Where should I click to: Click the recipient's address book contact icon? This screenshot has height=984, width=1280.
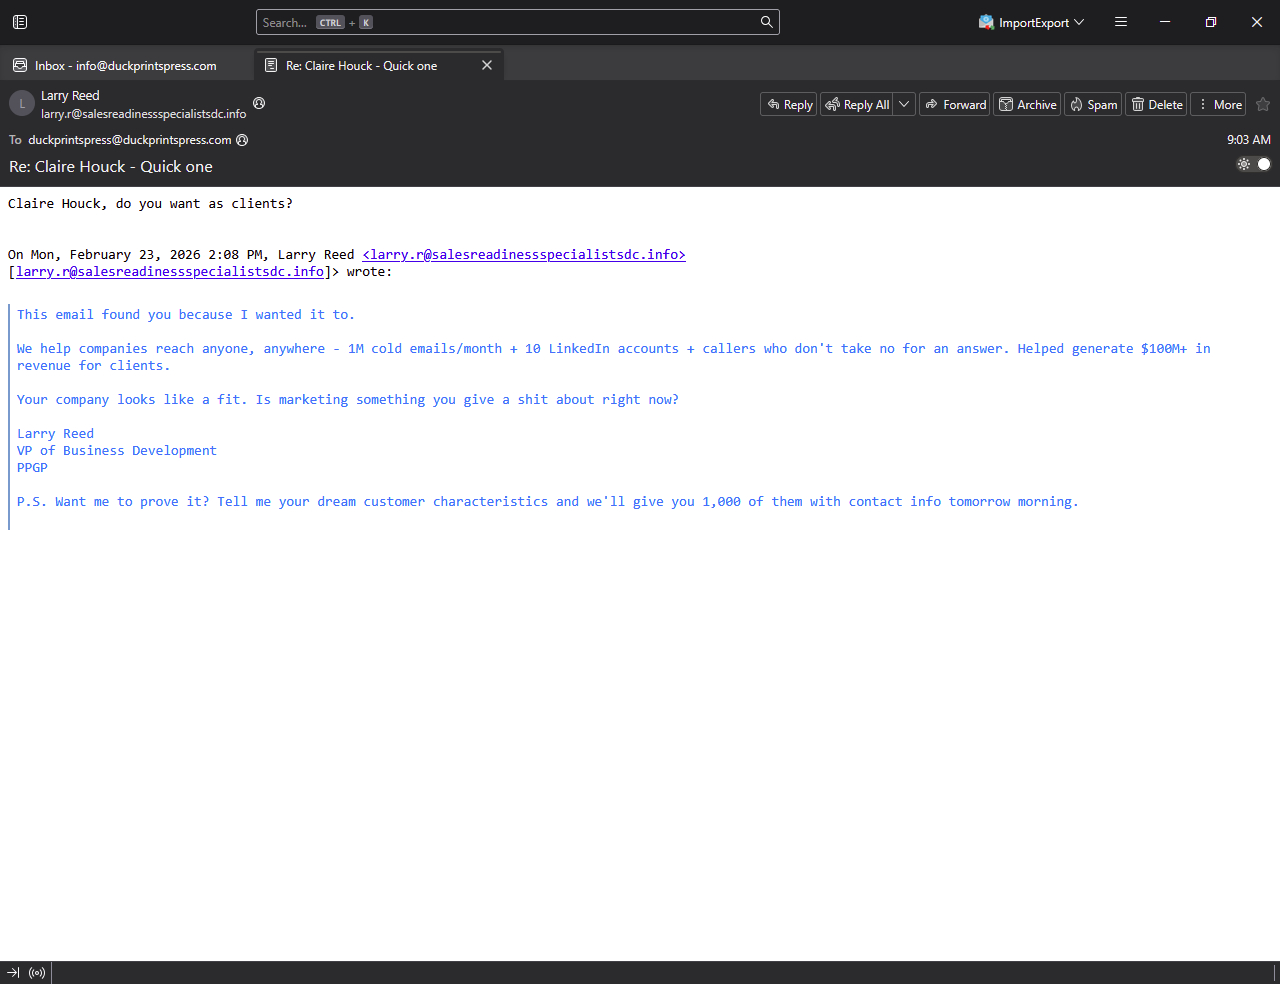click(x=242, y=140)
